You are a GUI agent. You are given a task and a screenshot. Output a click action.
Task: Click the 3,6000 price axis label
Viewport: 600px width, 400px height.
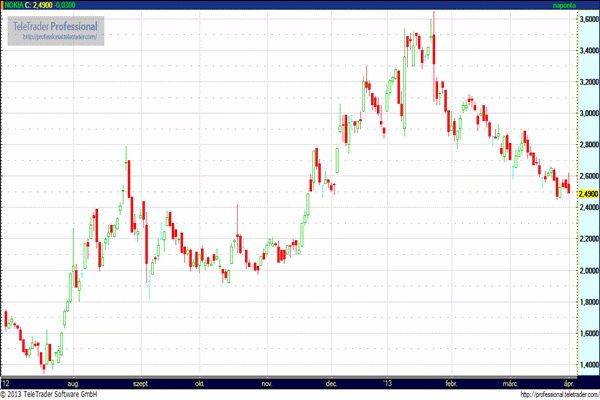(587, 19)
